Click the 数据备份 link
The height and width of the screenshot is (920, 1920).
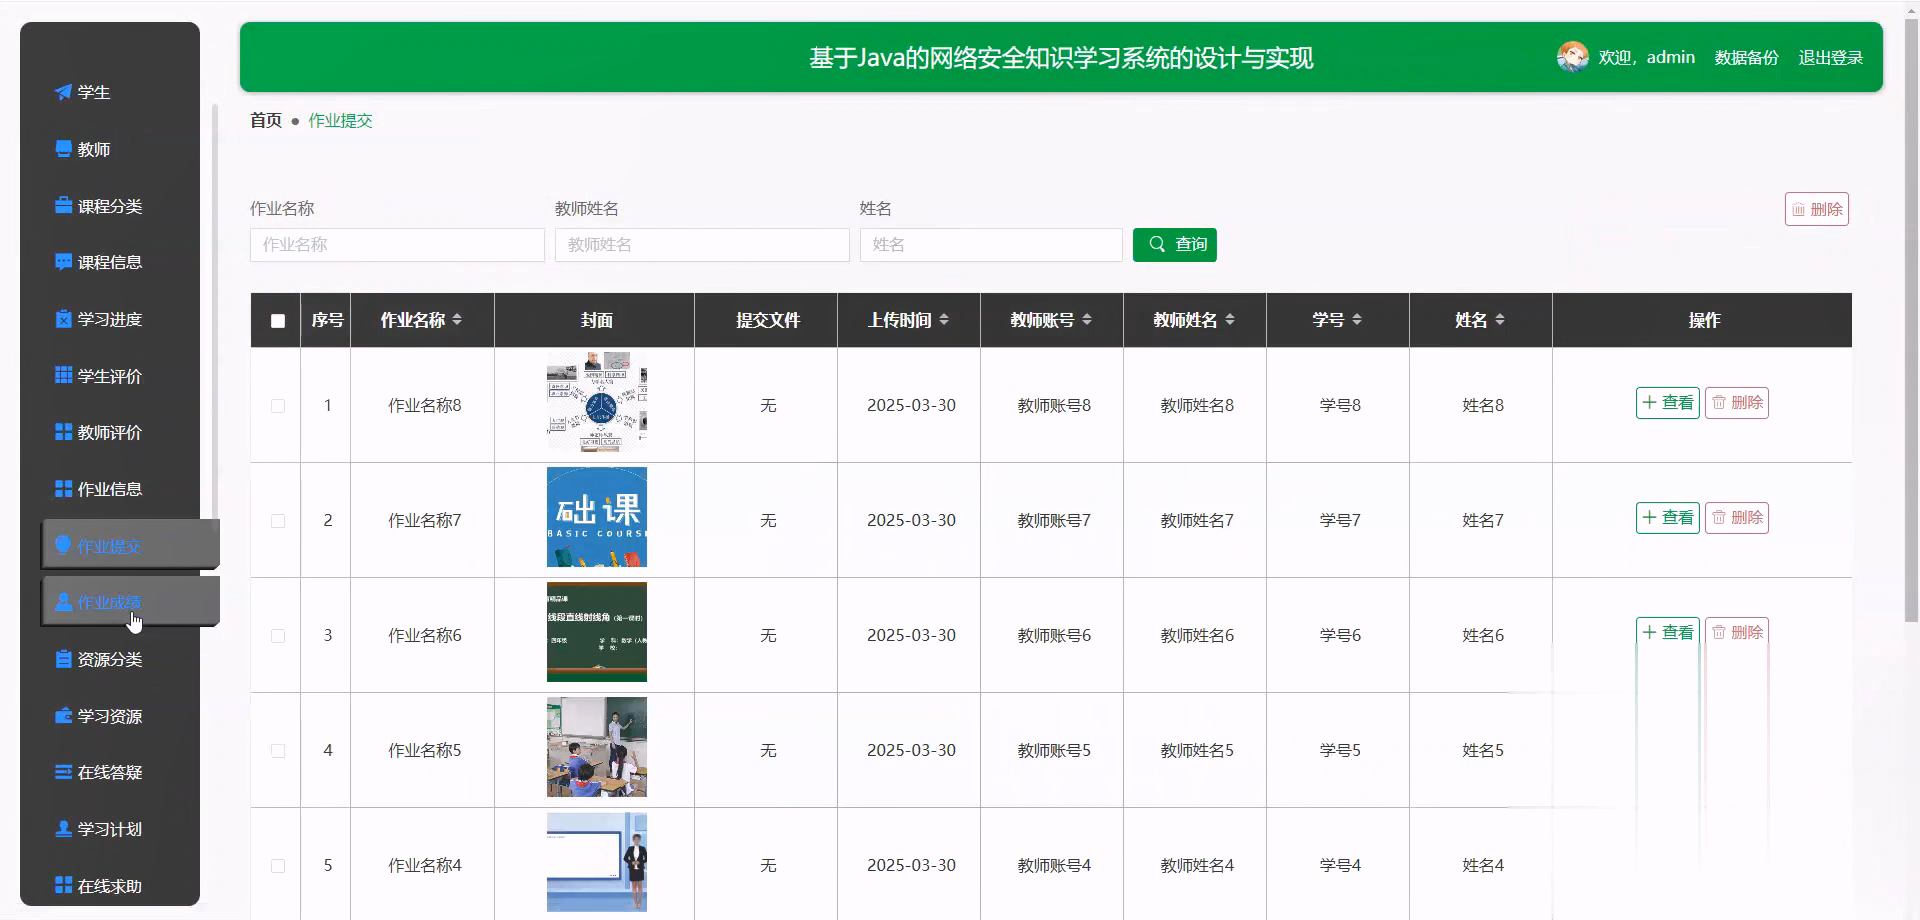(x=1746, y=57)
